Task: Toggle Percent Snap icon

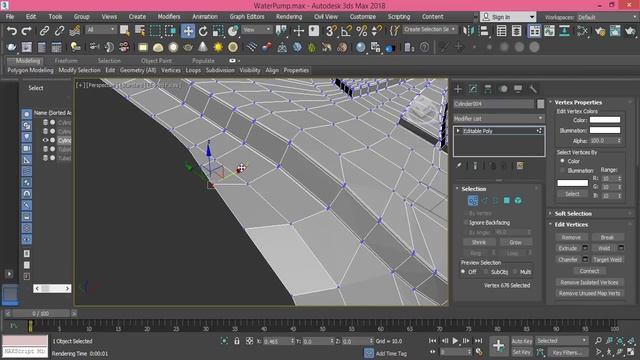Action: click(x=362, y=31)
